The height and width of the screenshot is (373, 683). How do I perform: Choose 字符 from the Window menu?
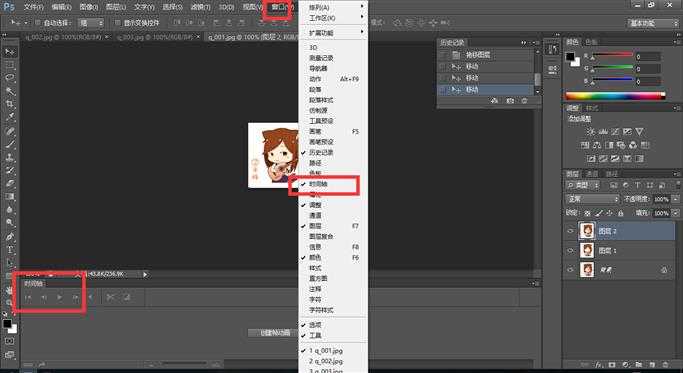pyautogui.click(x=333, y=299)
